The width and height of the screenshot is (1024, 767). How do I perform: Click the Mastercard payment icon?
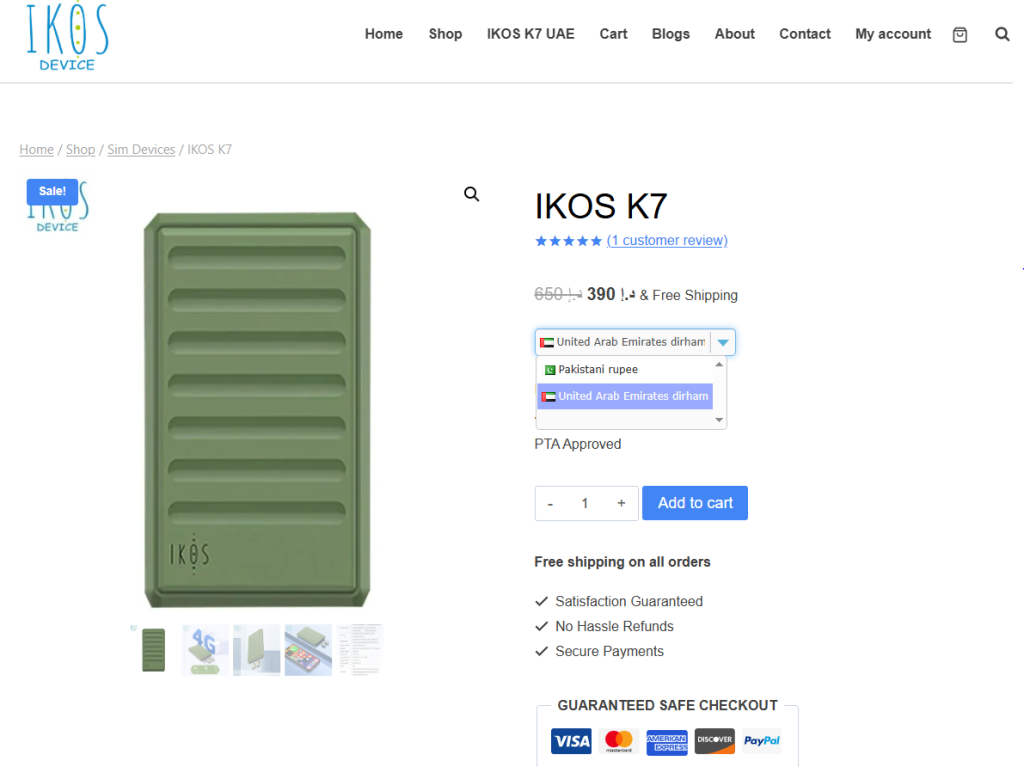click(618, 741)
